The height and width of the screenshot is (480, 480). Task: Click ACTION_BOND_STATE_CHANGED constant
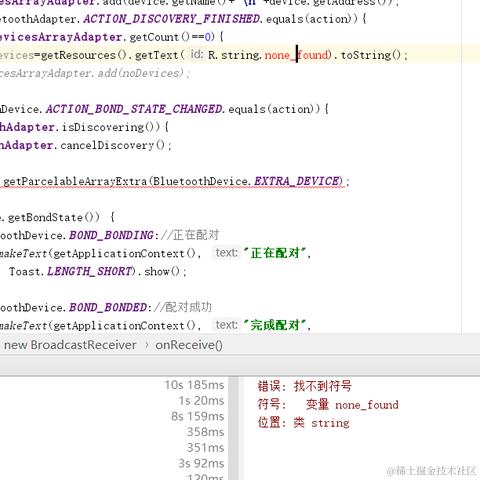click(134, 109)
